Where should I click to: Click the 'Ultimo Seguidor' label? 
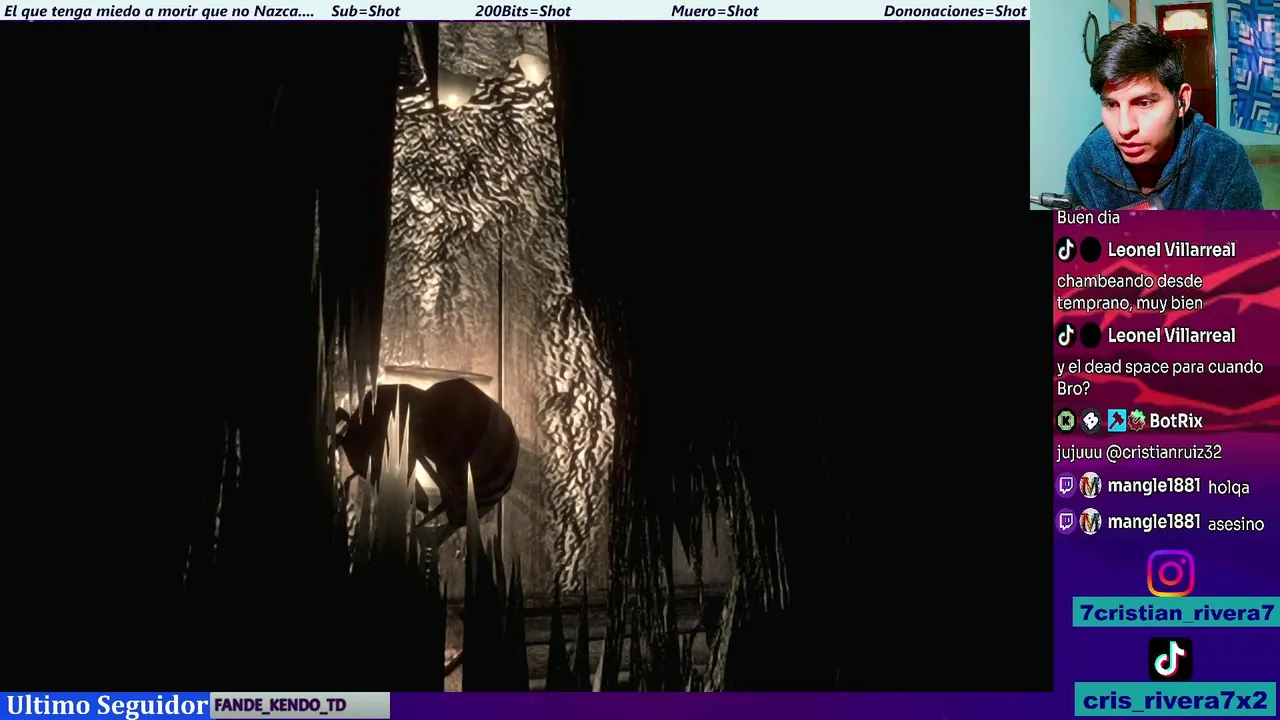pyautogui.click(x=107, y=705)
